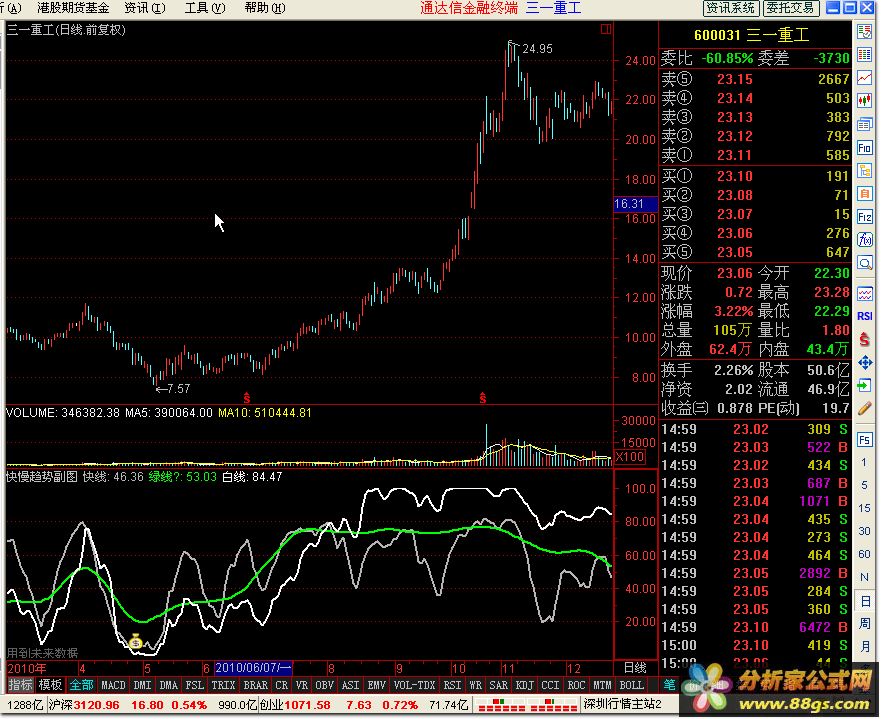Click the 笔 tab beside the indicator row
Image resolution: width=881 pixels, height=719 pixels.
point(669,685)
